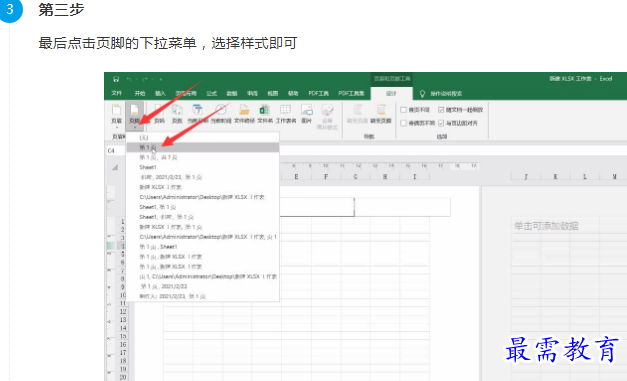This screenshot has width=627, height=381.
Task: Select column E header
Action: coord(296,177)
